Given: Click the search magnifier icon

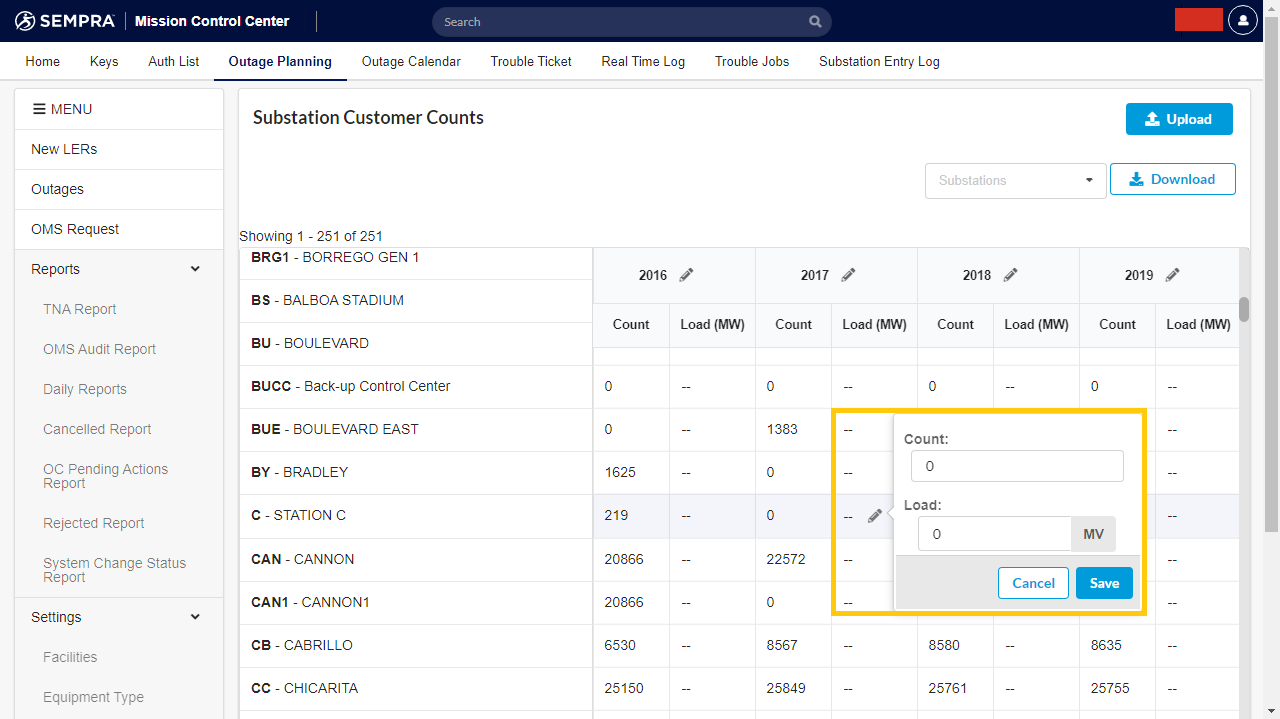Looking at the screenshot, I should point(816,22).
